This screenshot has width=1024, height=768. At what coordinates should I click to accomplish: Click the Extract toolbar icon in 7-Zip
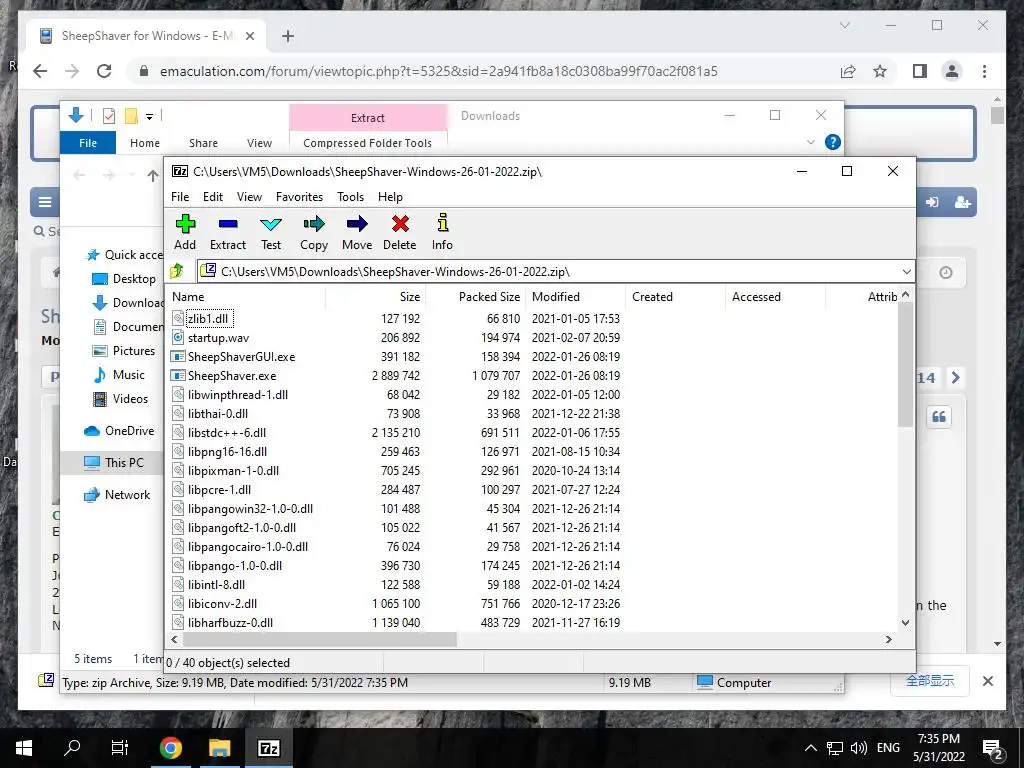[x=228, y=232]
